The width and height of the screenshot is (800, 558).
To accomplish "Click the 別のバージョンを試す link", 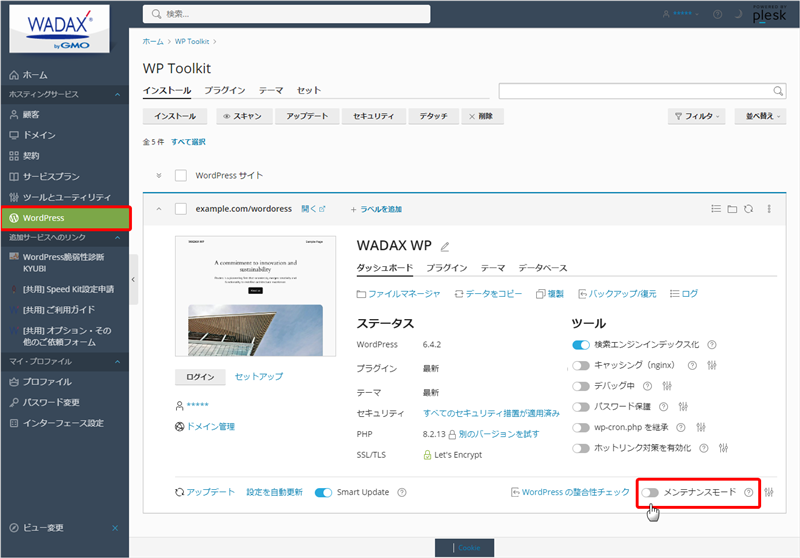I will tap(498, 434).
